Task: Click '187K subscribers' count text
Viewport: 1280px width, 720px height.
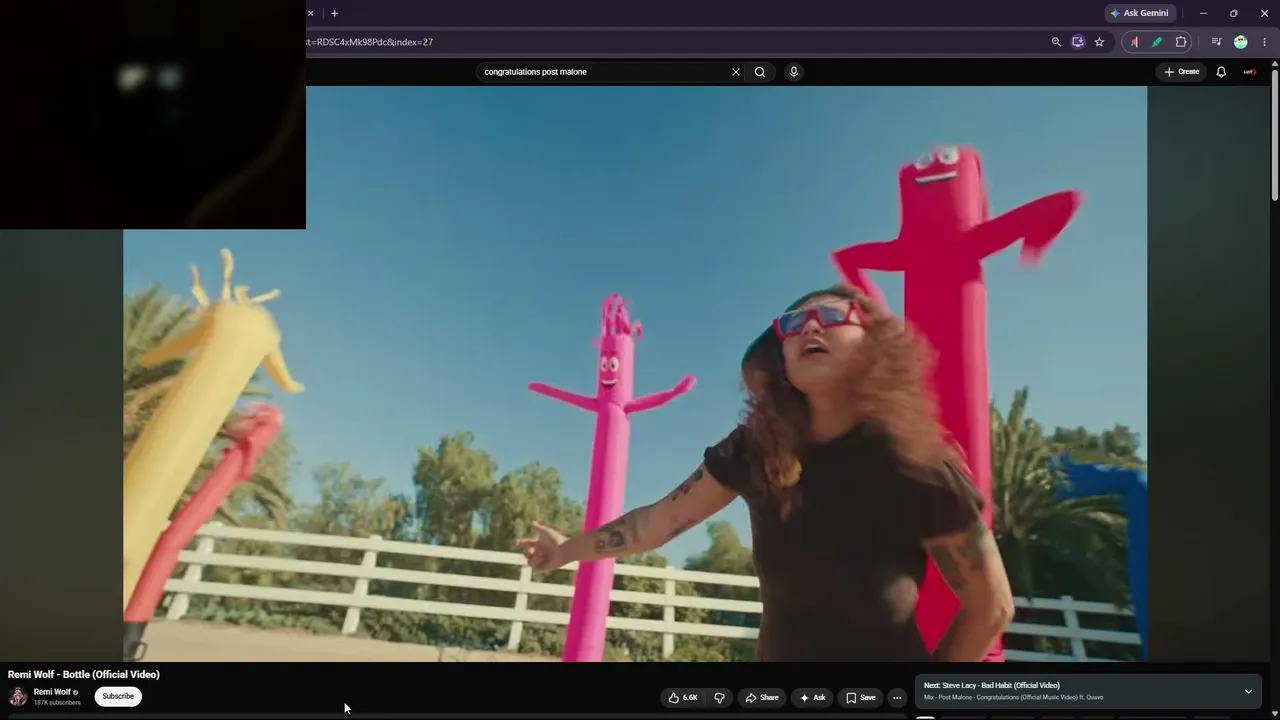Action: [x=57, y=703]
